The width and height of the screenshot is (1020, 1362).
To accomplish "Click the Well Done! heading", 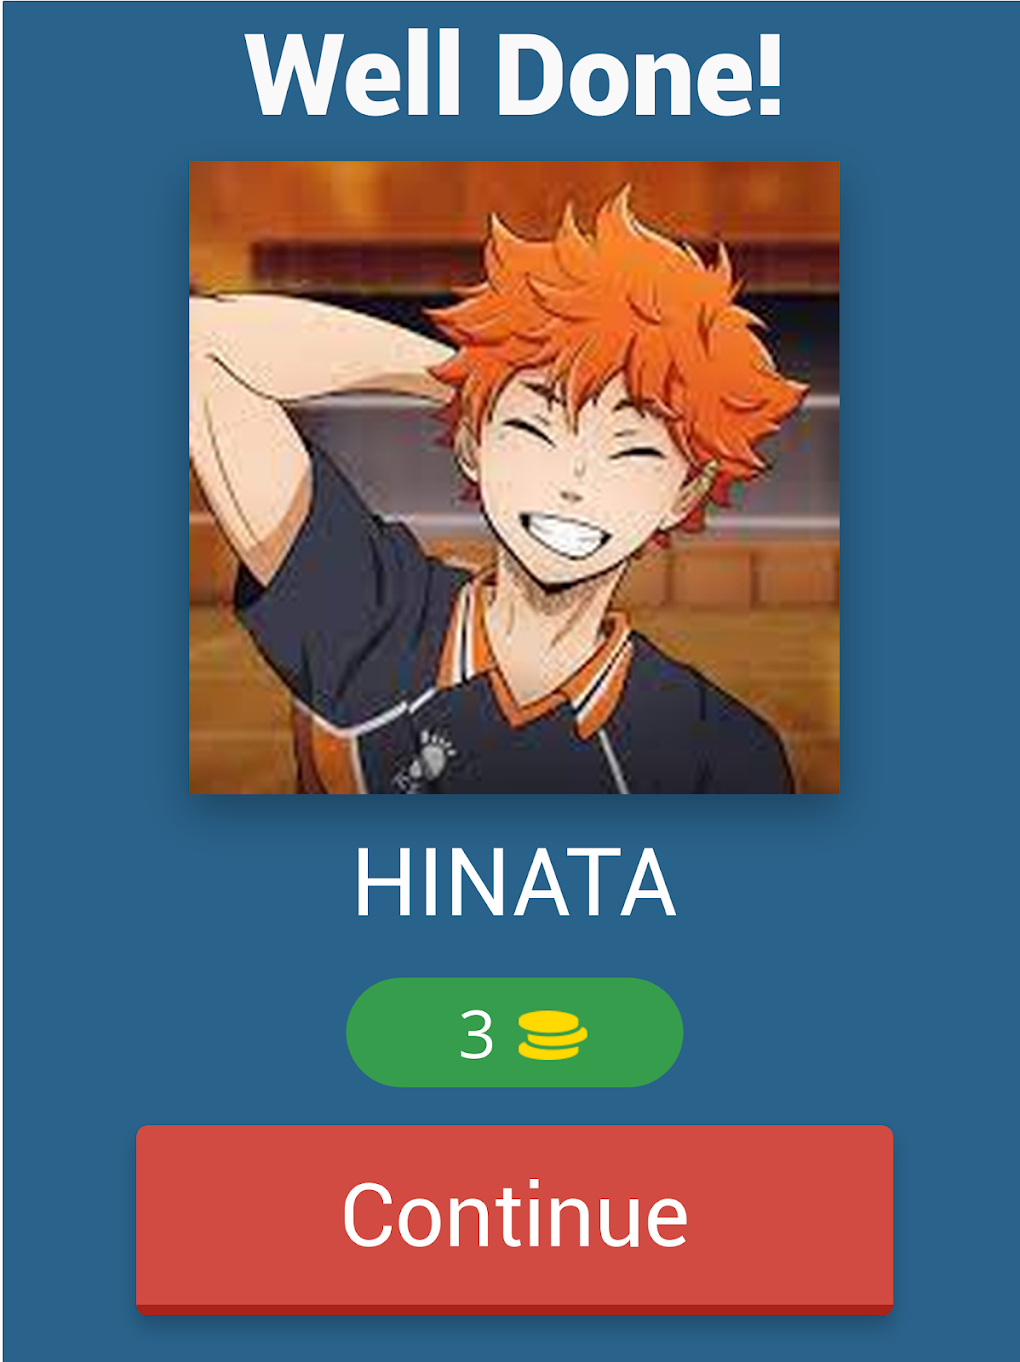I will coord(514,74).
